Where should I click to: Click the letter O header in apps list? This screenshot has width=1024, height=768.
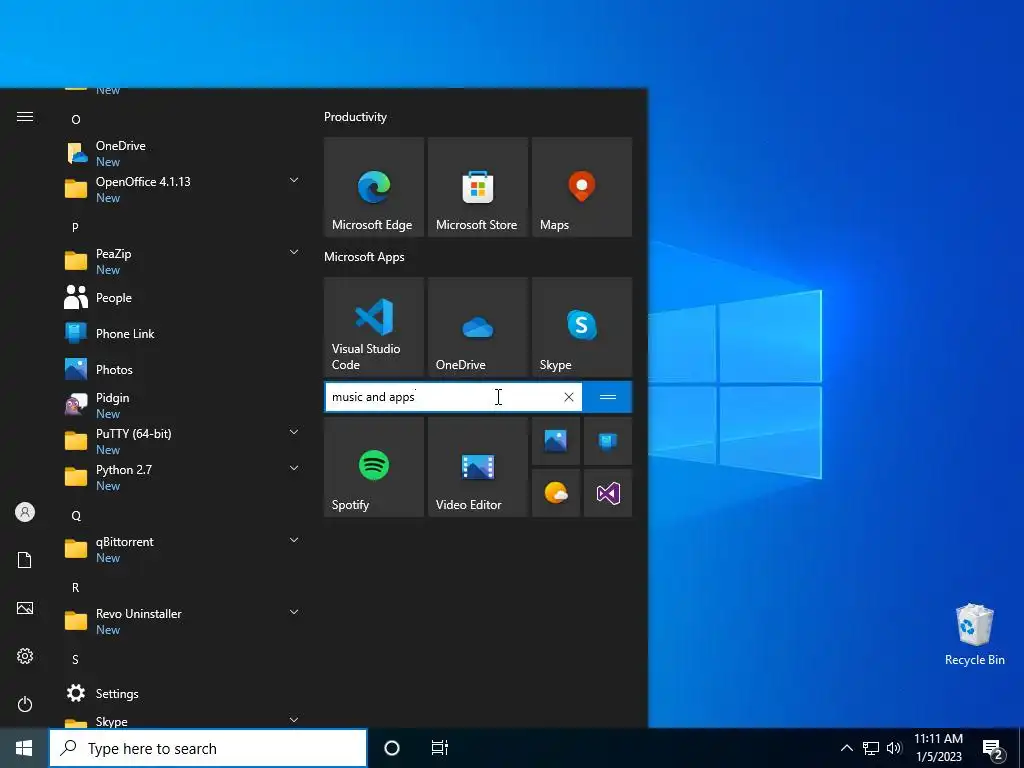tap(76, 120)
